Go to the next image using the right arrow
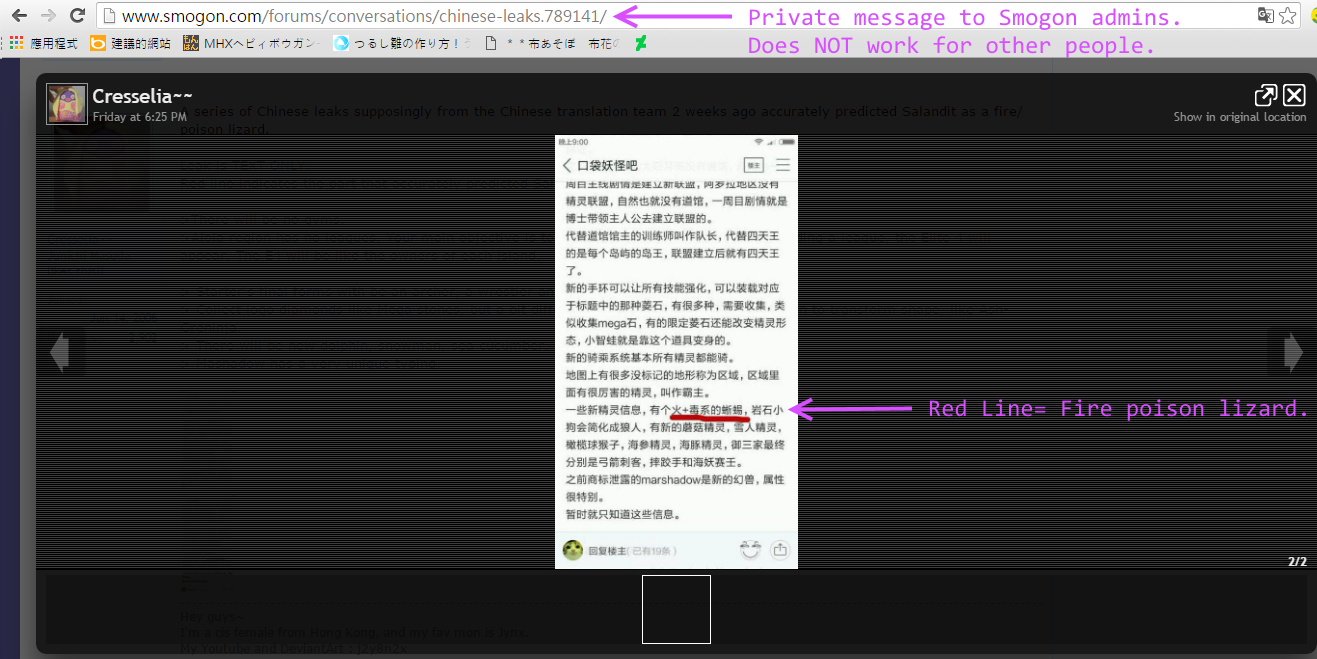1317x659 pixels. tap(1293, 352)
